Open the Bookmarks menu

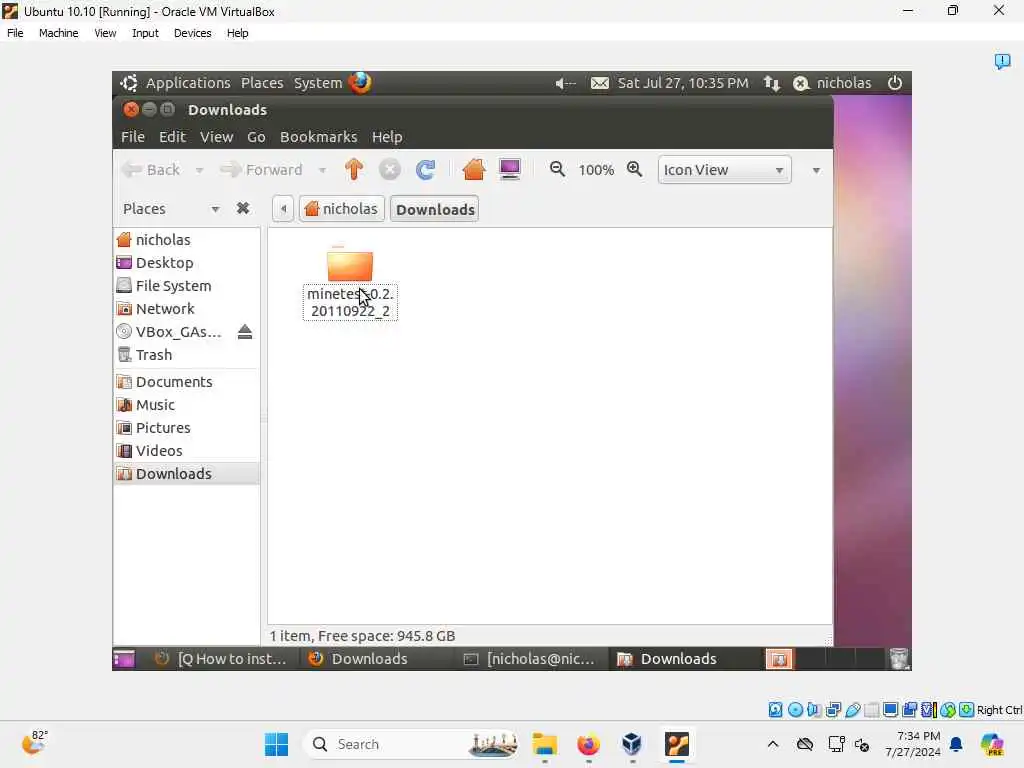[x=319, y=136]
